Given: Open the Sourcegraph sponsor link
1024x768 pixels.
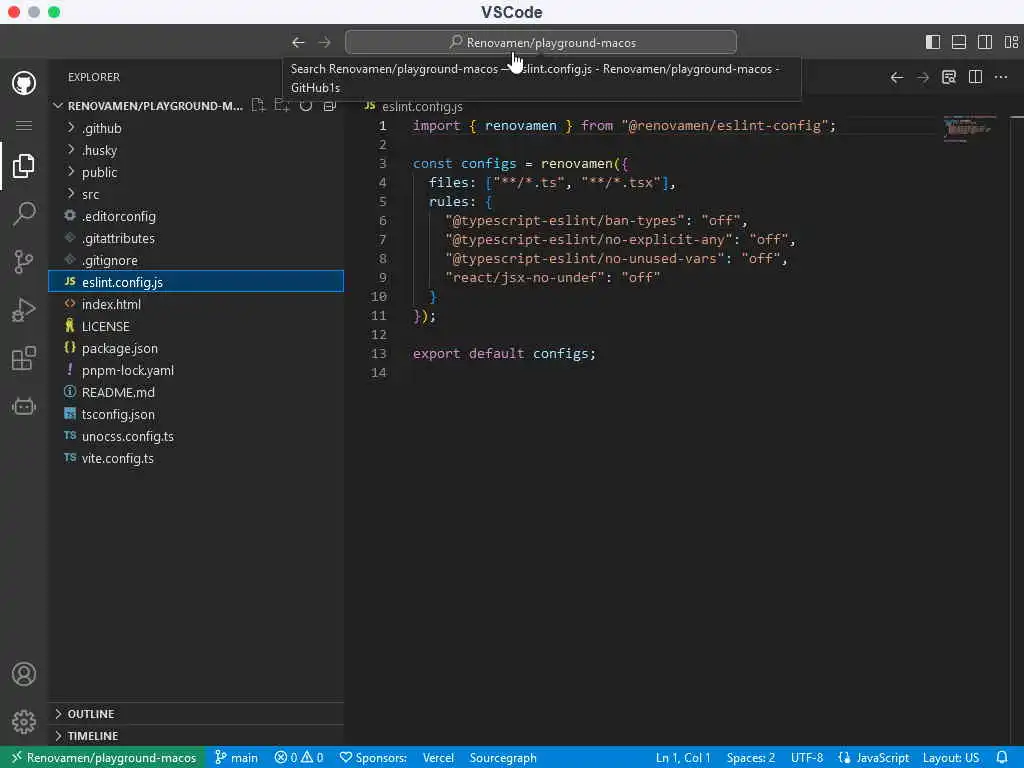Looking at the screenshot, I should point(503,758).
